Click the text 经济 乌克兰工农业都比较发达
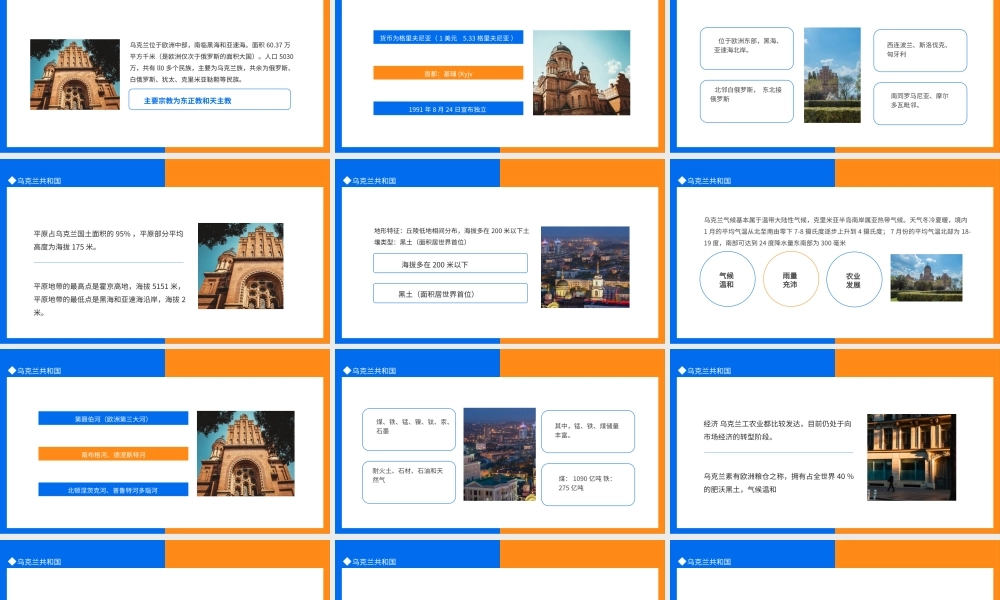1000x600 pixels. (777, 430)
